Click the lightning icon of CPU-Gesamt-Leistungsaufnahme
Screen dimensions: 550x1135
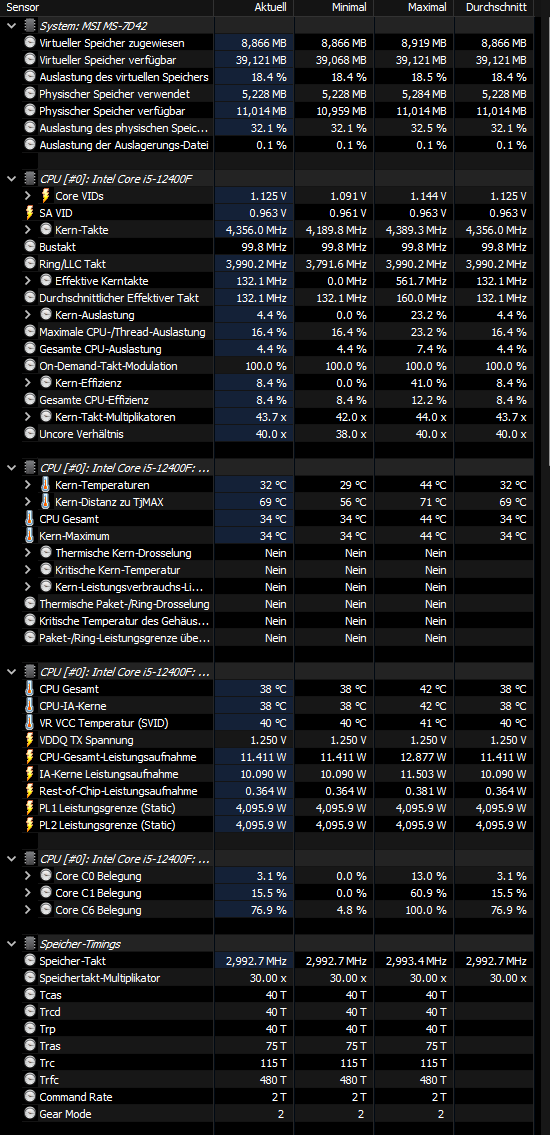[30, 756]
